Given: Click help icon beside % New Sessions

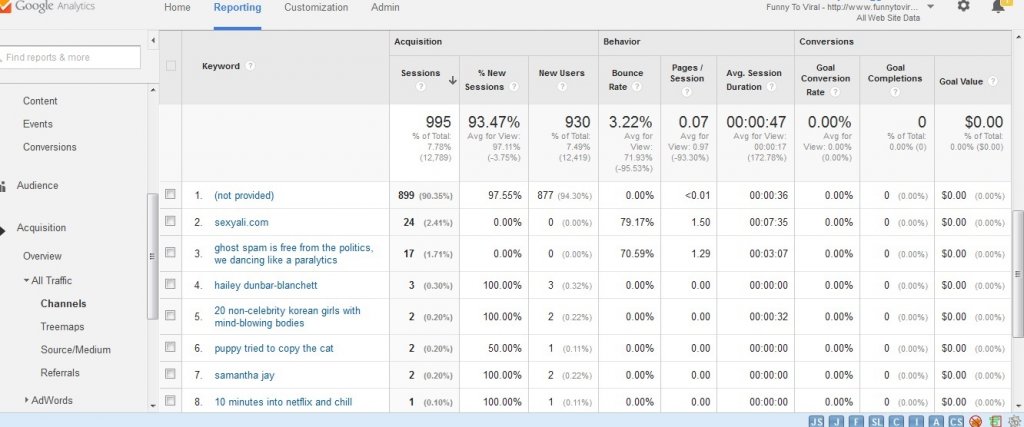Looking at the screenshot, I should (514, 87).
